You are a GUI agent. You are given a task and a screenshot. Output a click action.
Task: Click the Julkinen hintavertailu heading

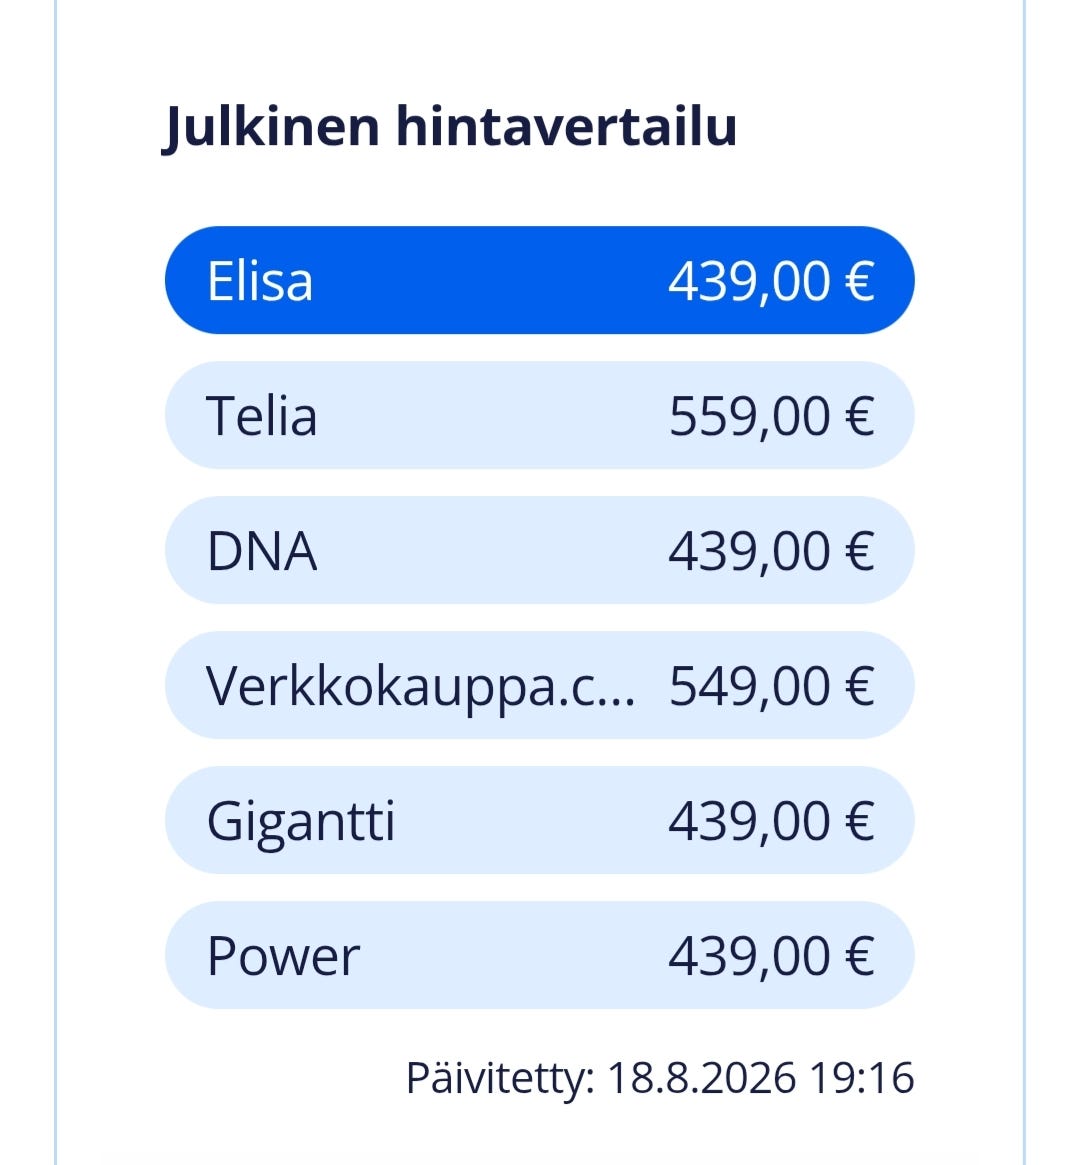tap(449, 128)
